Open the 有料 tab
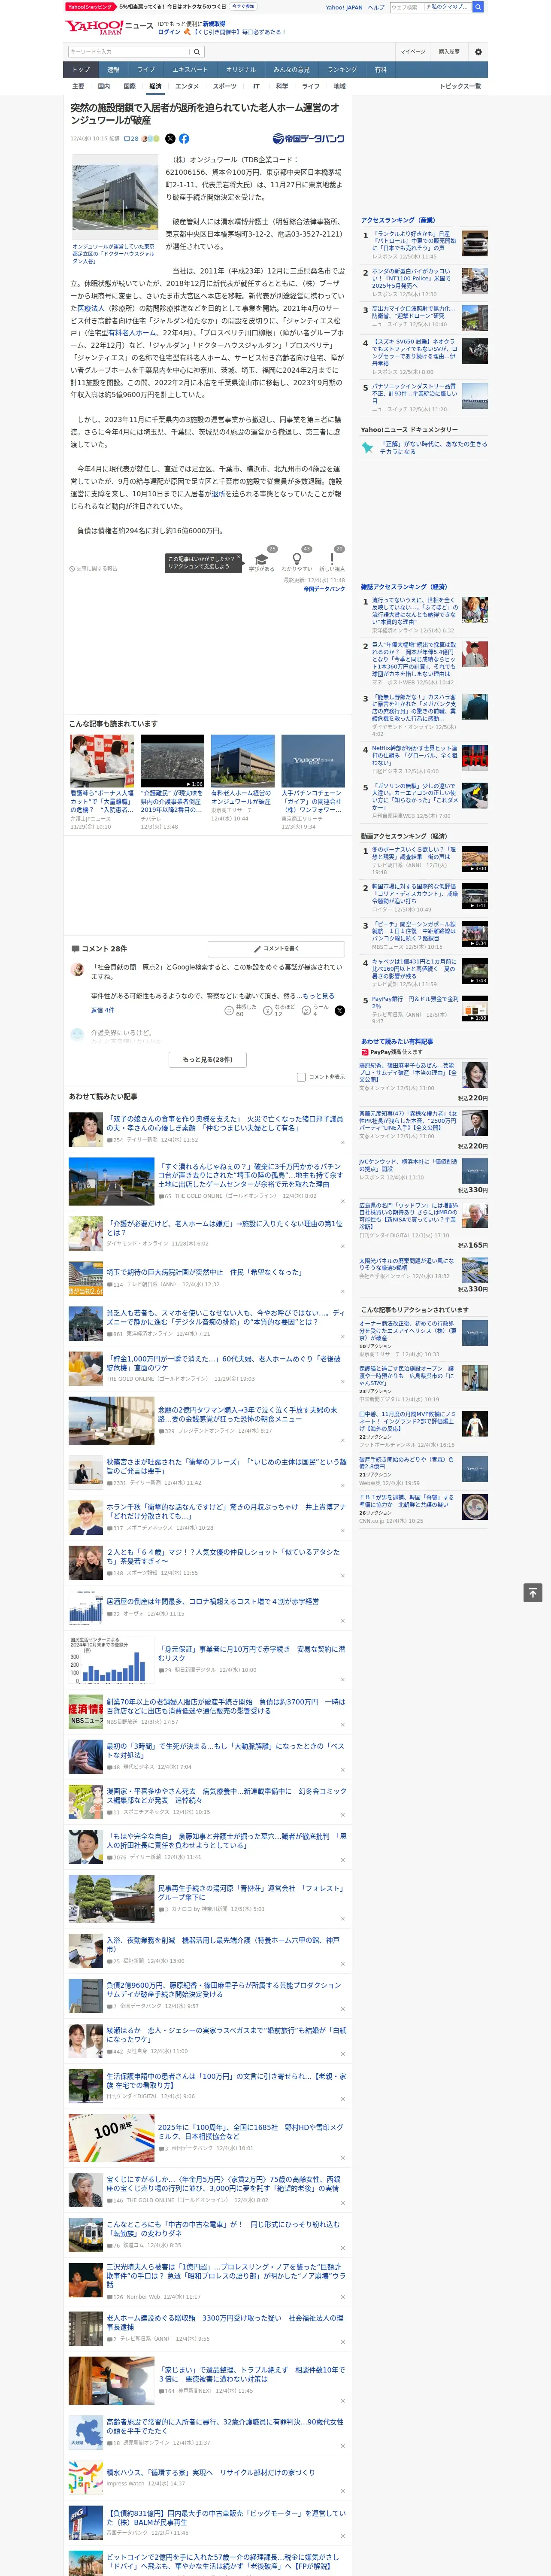This screenshot has height=2576, width=551. [x=380, y=70]
